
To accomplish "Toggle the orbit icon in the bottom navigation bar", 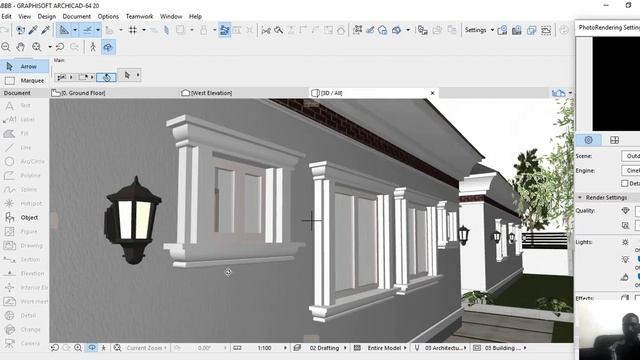I will 92,348.
